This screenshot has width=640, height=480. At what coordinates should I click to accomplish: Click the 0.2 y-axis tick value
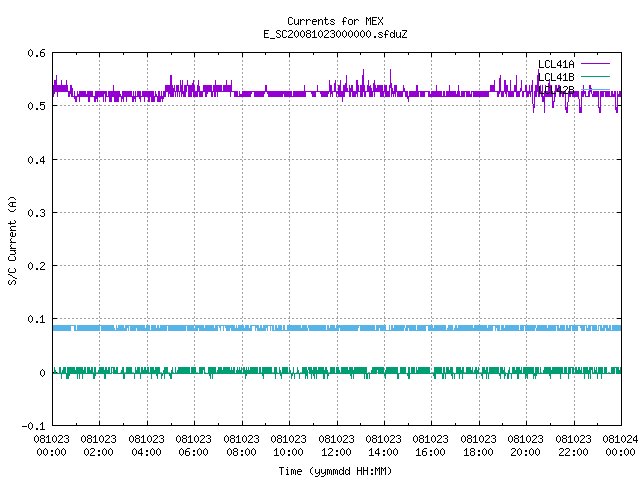(x=36, y=266)
